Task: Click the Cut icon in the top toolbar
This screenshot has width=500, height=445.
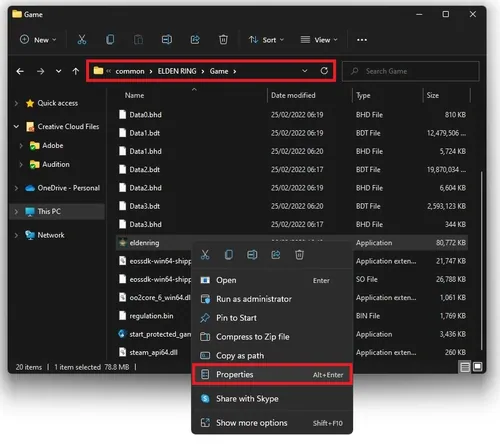Action: pyautogui.click(x=82, y=40)
